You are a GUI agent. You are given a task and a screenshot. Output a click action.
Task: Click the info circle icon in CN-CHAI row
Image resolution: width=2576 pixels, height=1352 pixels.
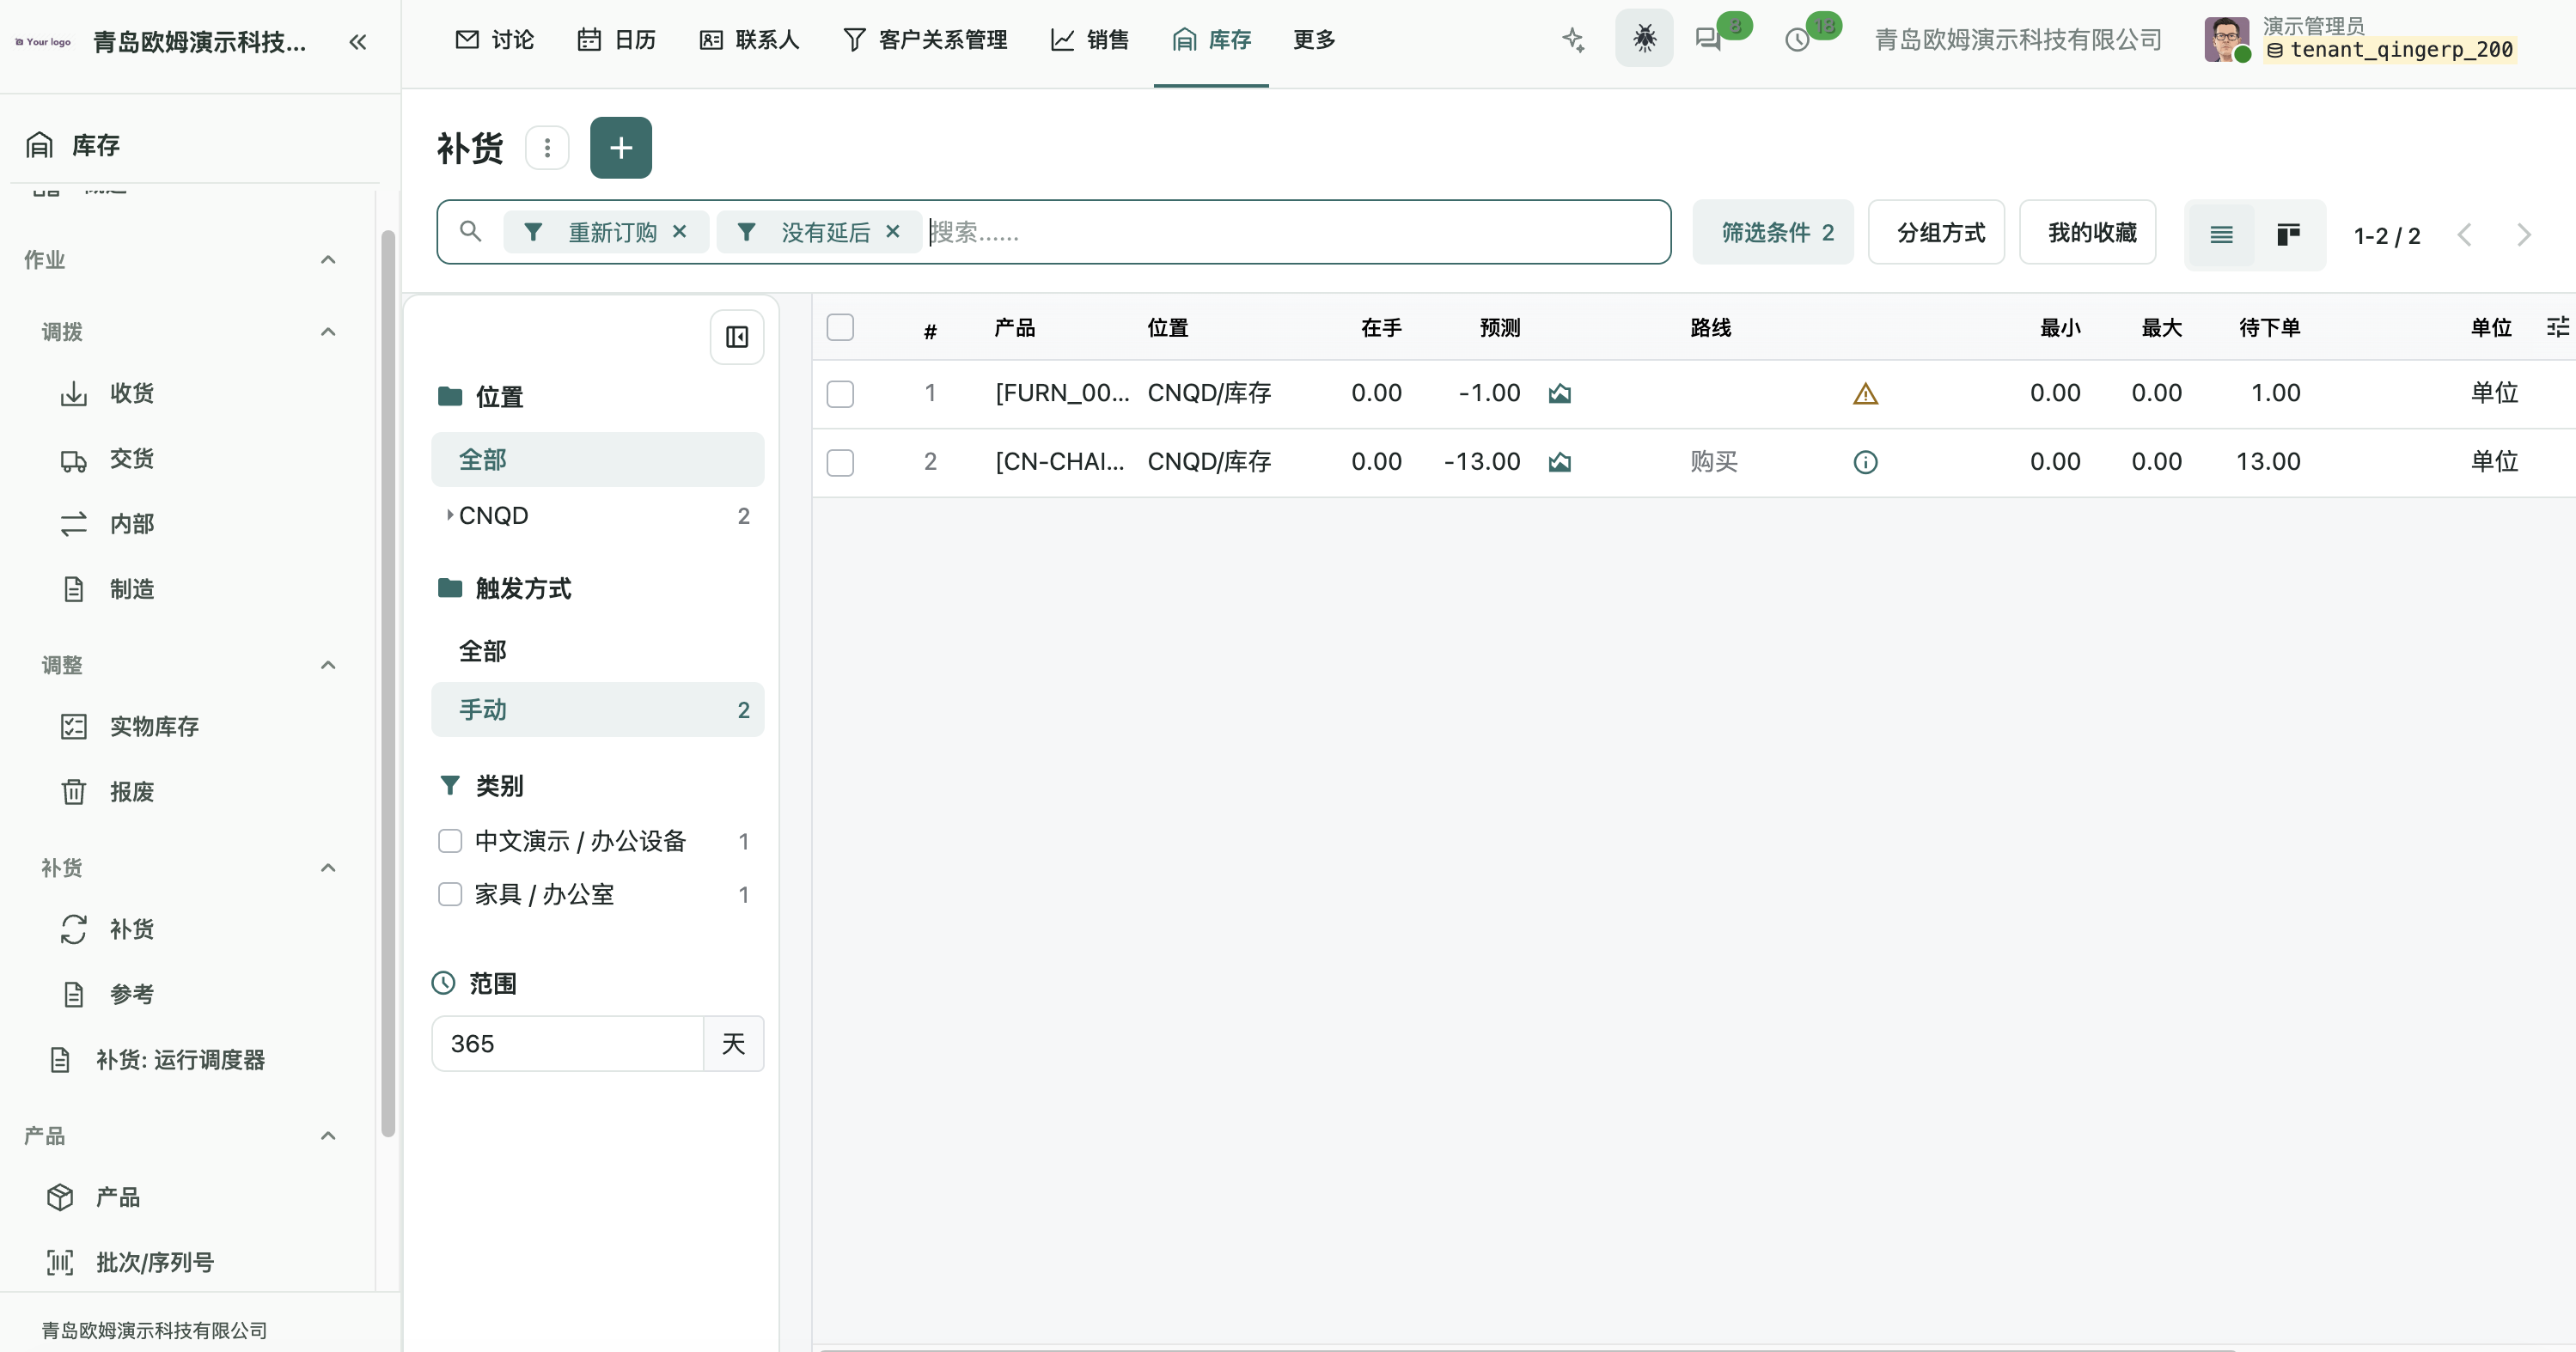pyautogui.click(x=1865, y=462)
